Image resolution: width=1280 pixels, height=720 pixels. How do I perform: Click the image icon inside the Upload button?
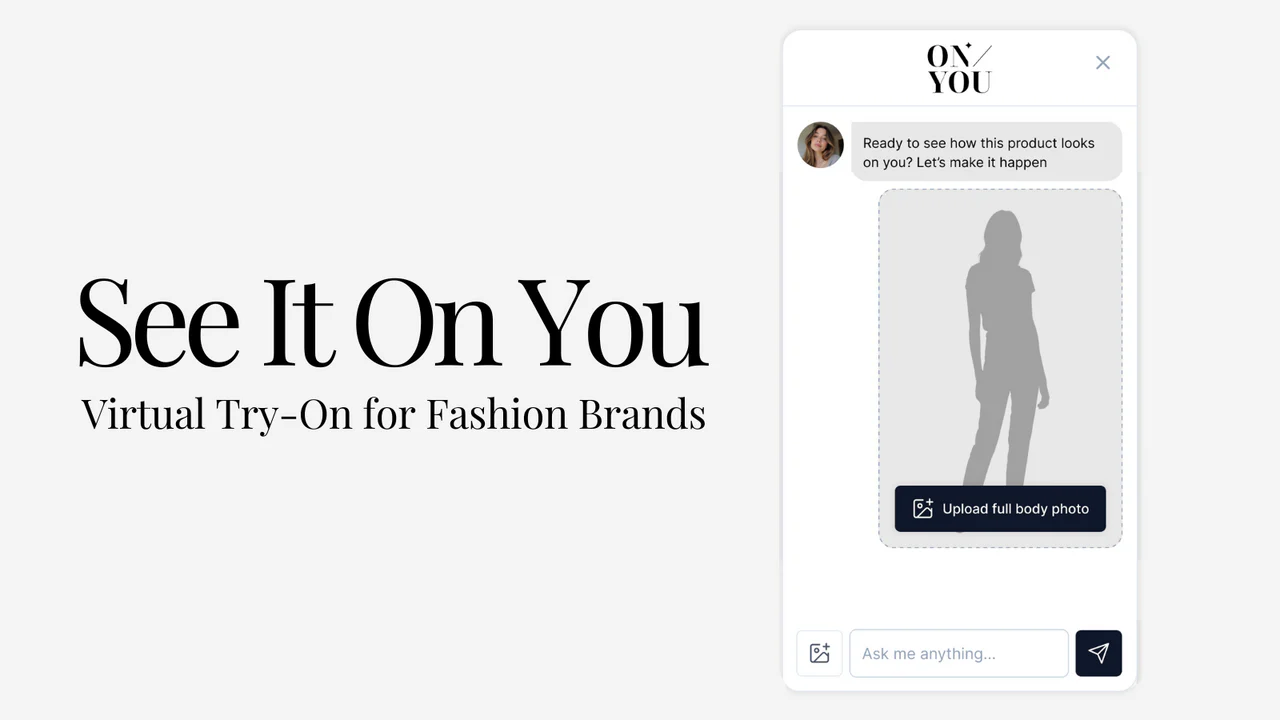923,509
